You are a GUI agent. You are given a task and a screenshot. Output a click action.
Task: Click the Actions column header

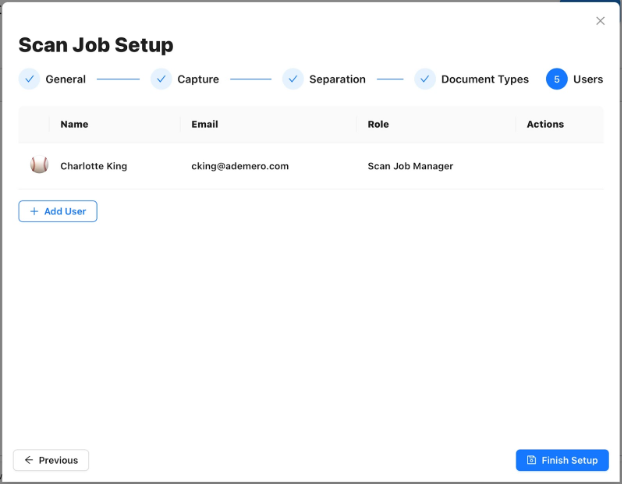[545, 125]
